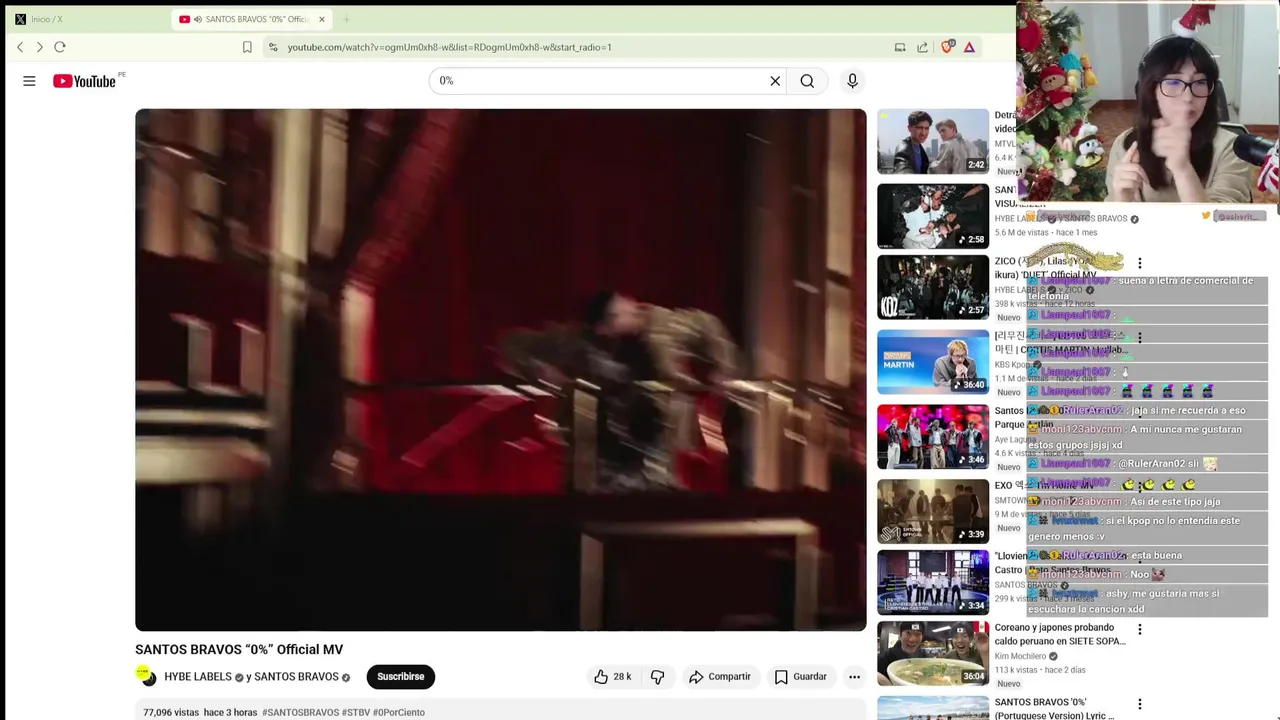1280x720 pixels.
Task: Open the 2:58 HYBE LABELS thumbnail
Action: pyautogui.click(x=933, y=216)
